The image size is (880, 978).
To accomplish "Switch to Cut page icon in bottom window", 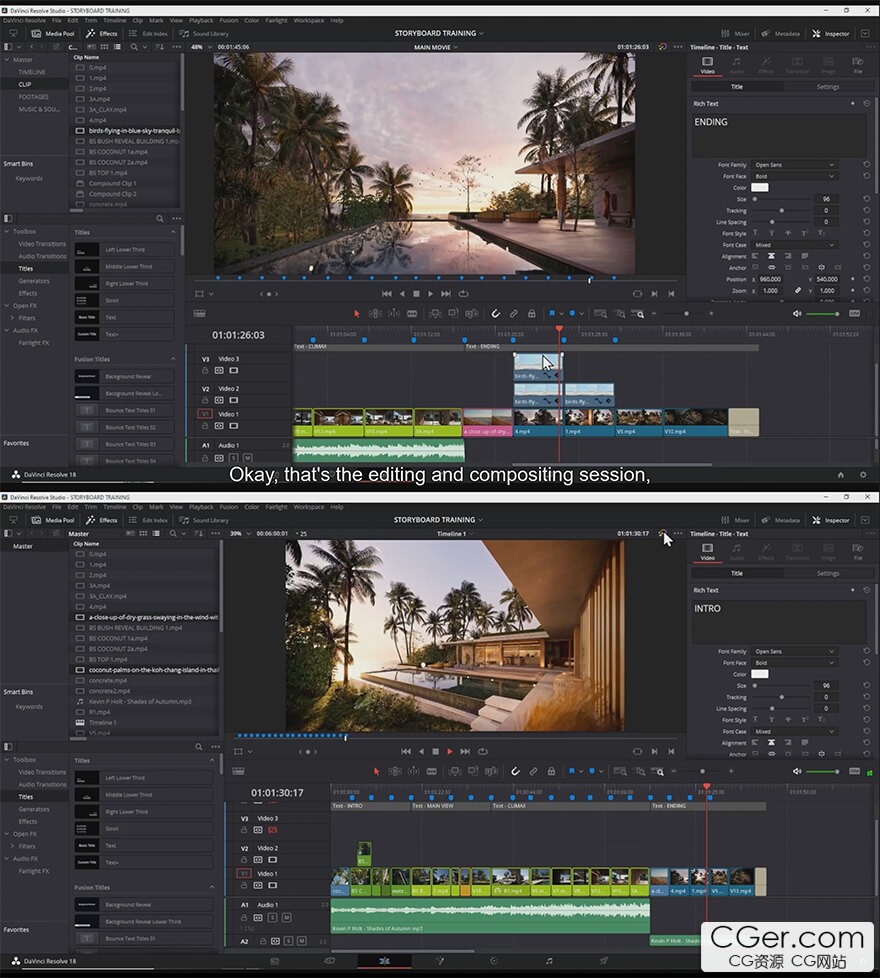I will click(x=329, y=961).
